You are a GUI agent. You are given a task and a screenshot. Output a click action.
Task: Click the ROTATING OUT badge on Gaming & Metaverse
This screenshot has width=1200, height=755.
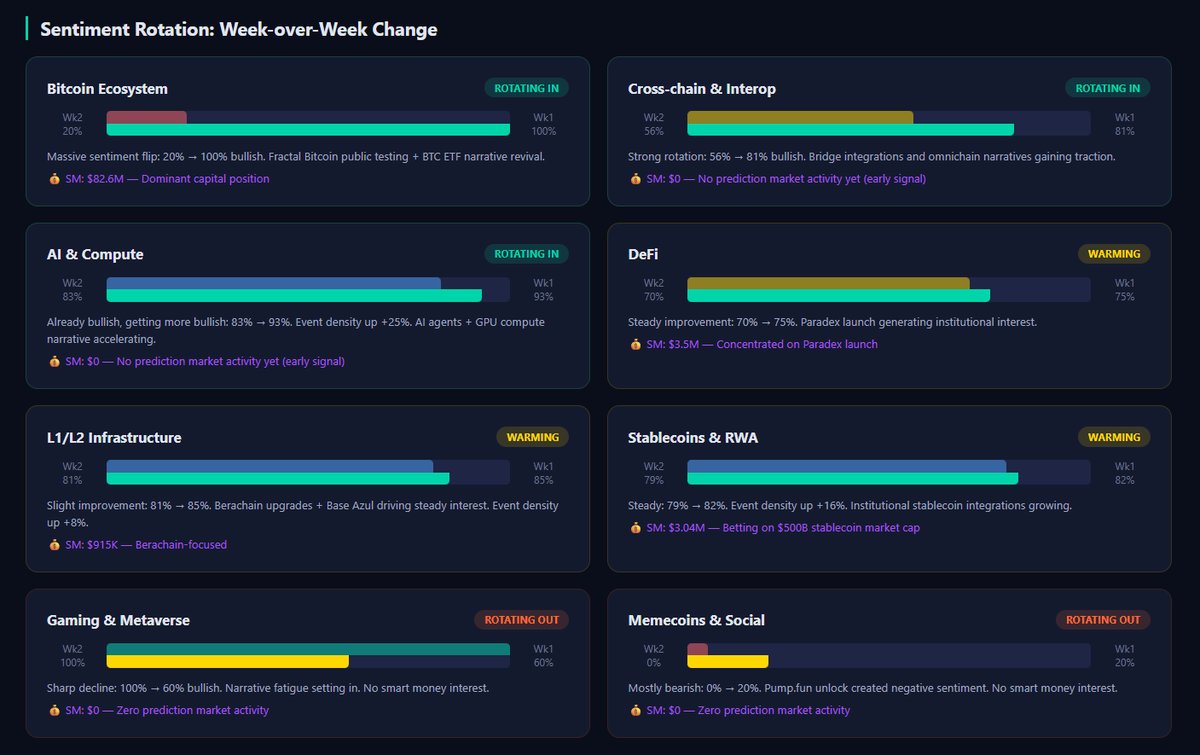521,620
